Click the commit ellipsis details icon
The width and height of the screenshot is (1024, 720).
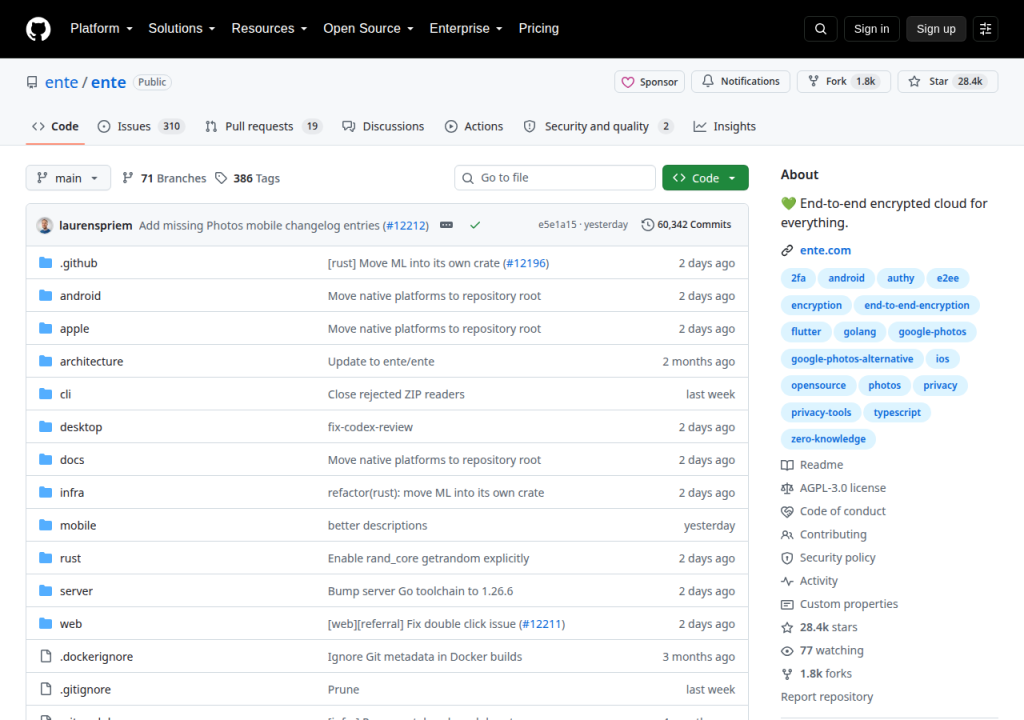[446, 225]
